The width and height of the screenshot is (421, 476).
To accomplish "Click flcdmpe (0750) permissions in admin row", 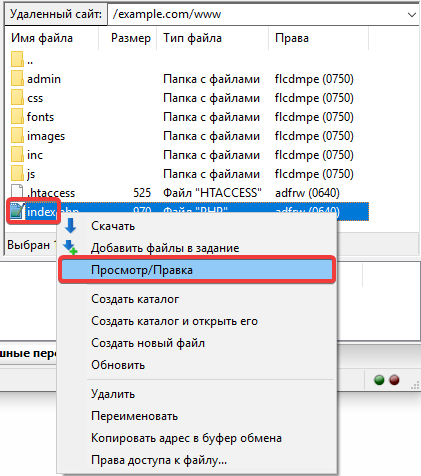I will [314, 79].
